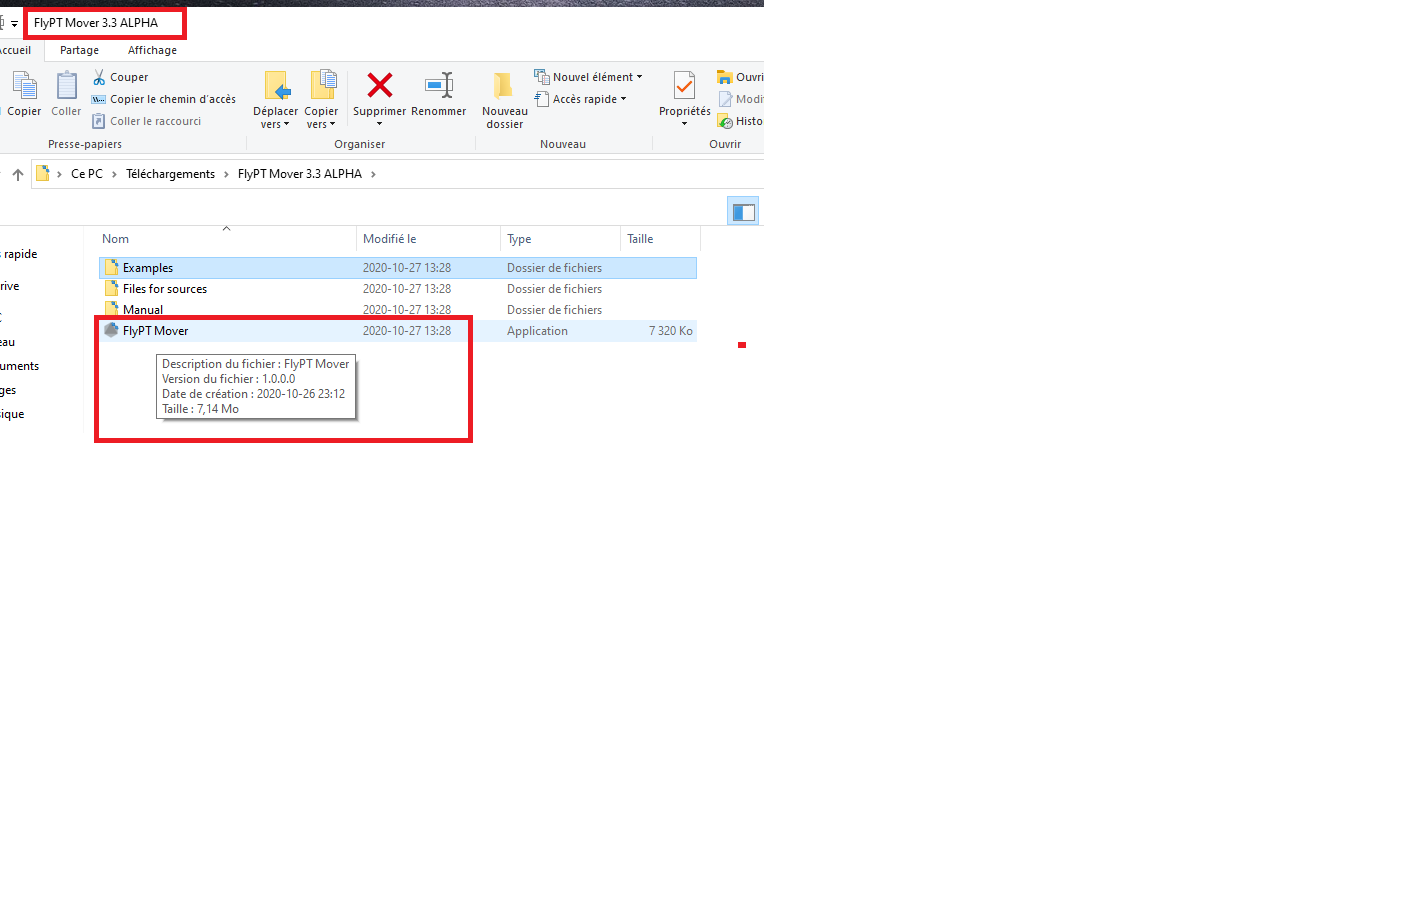Click the Coller paste icon
1419x919 pixels.
(x=66, y=86)
